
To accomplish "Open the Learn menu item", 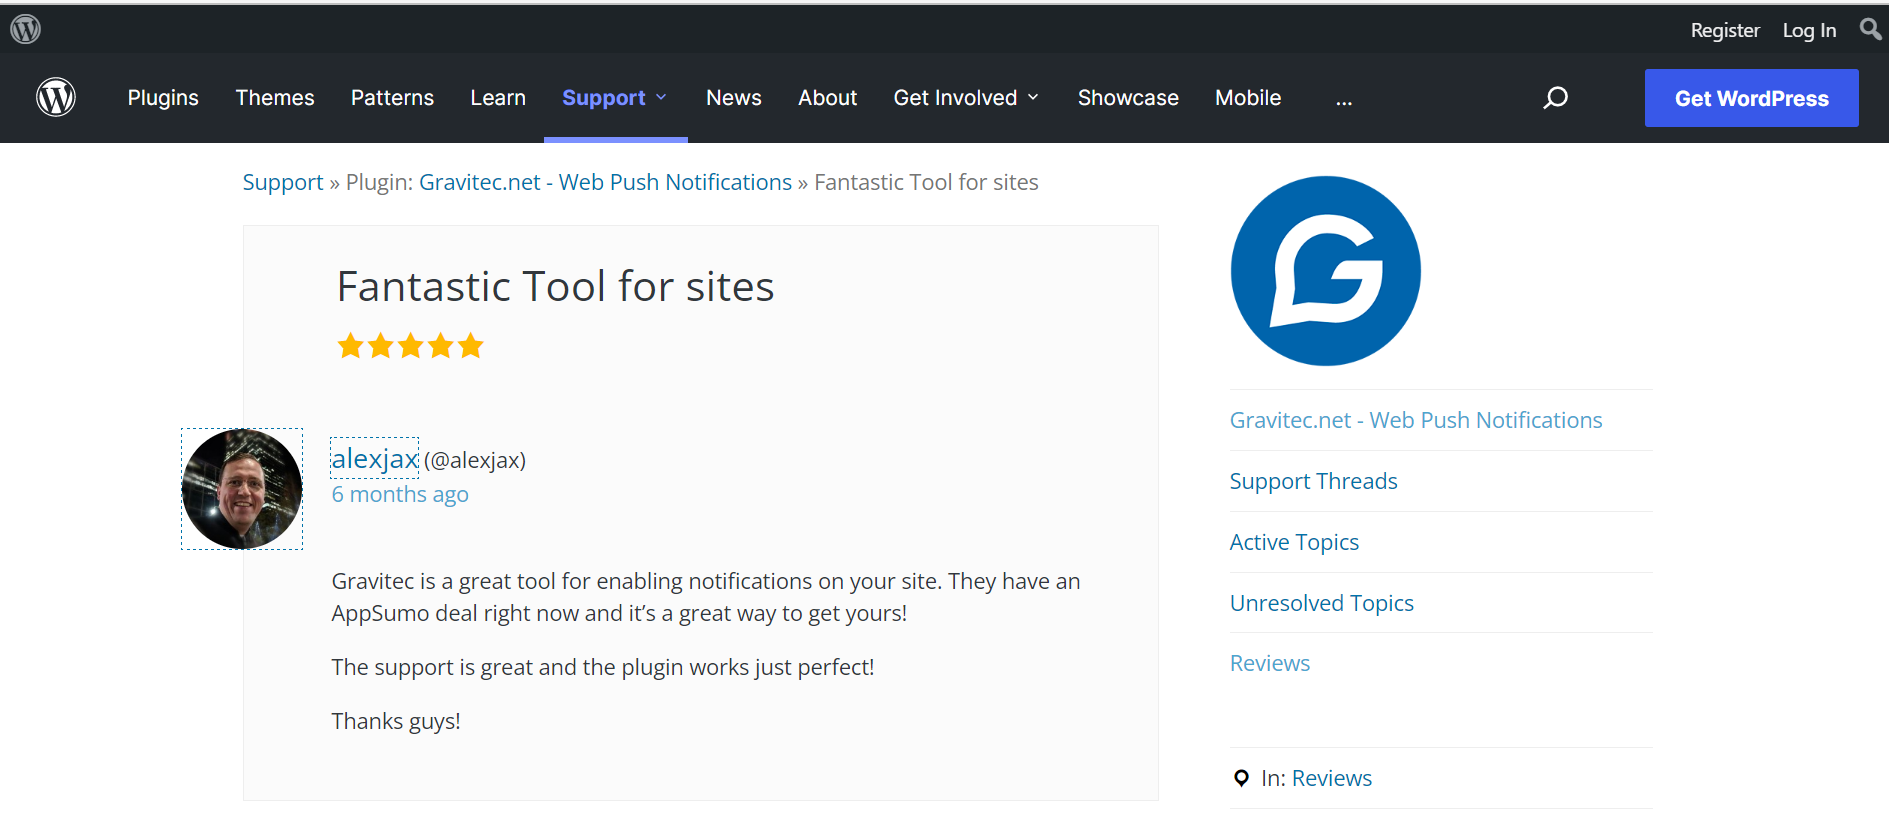I will (x=498, y=98).
